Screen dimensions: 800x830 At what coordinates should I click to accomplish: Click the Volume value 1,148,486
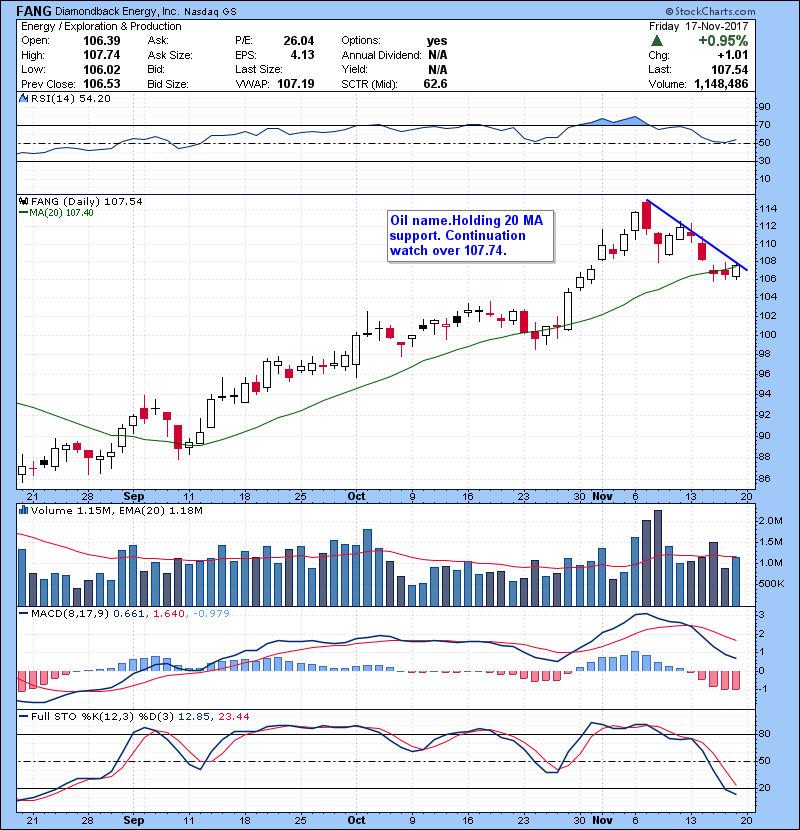click(x=721, y=84)
